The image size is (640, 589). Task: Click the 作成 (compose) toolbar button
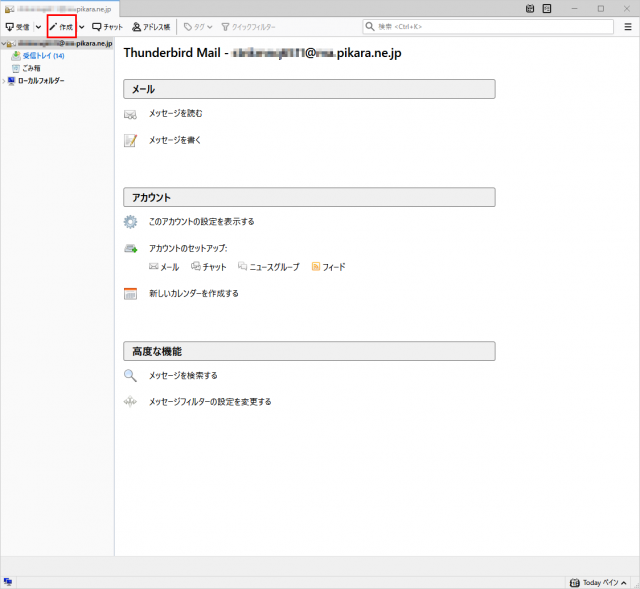point(61,26)
